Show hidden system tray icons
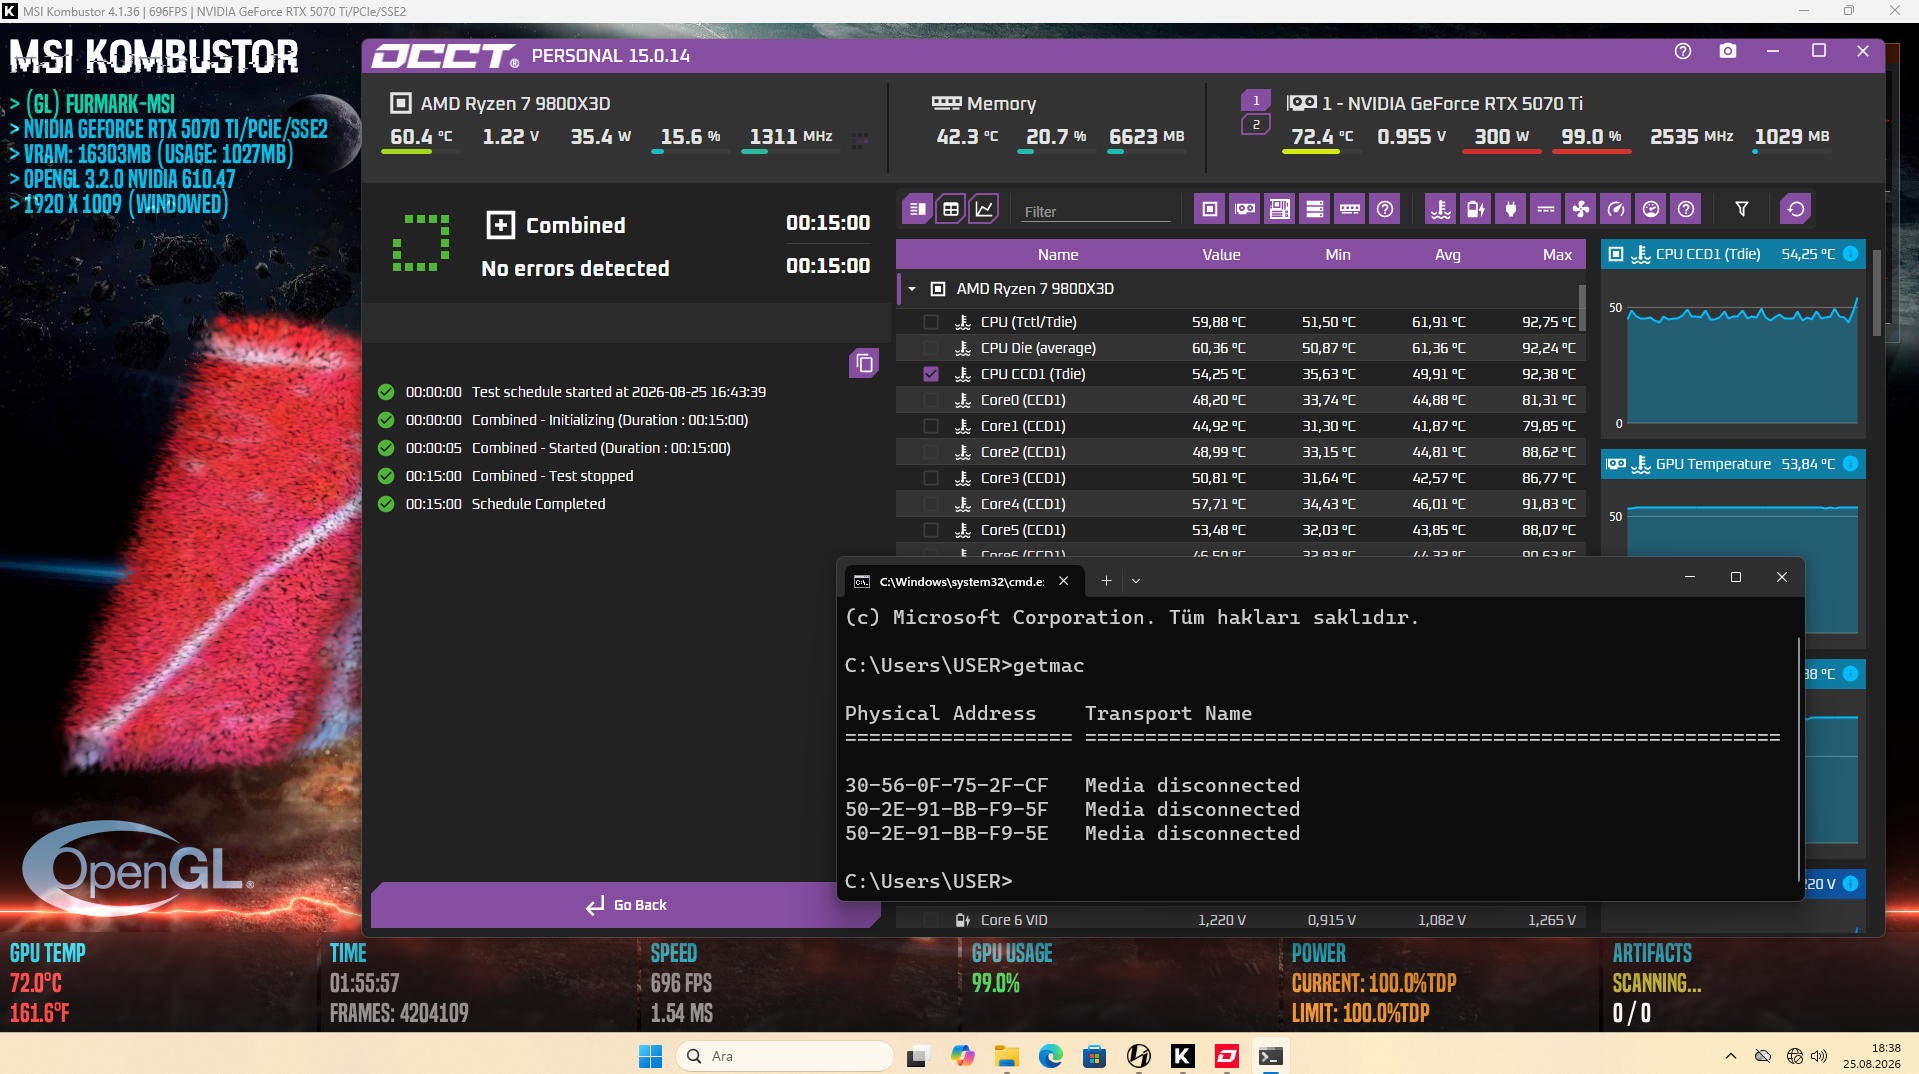This screenshot has height=1074, width=1919. pyautogui.click(x=1731, y=1056)
